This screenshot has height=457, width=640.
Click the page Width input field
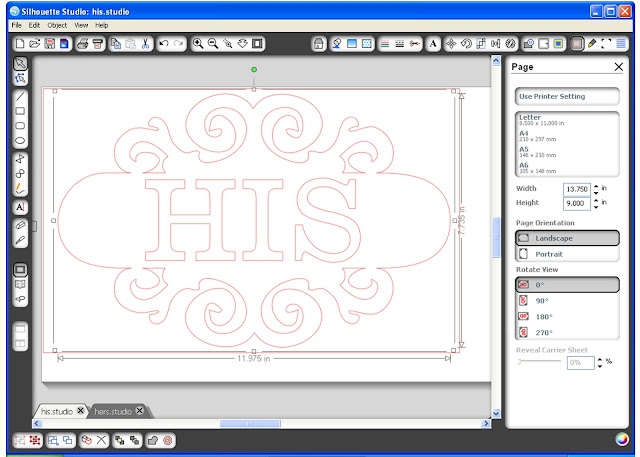click(x=577, y=189)
